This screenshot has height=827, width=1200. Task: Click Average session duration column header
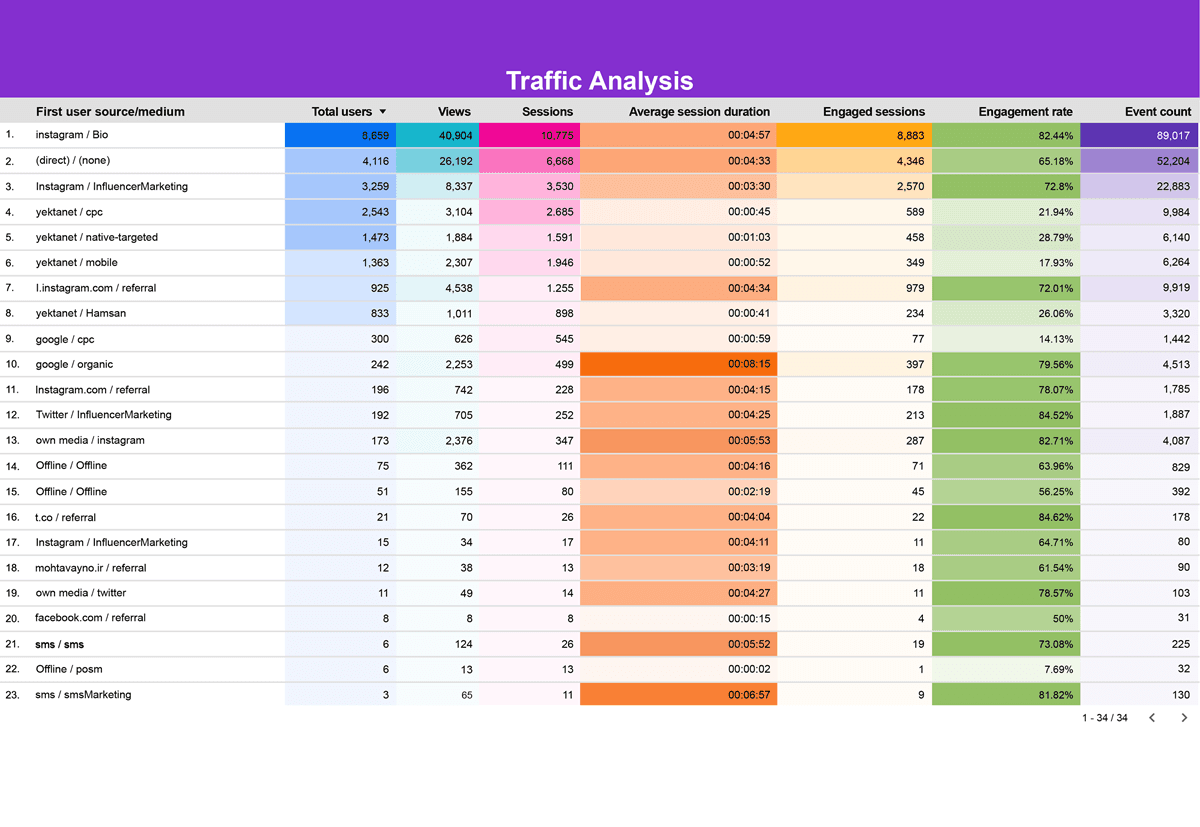click(x=699, y=112)
